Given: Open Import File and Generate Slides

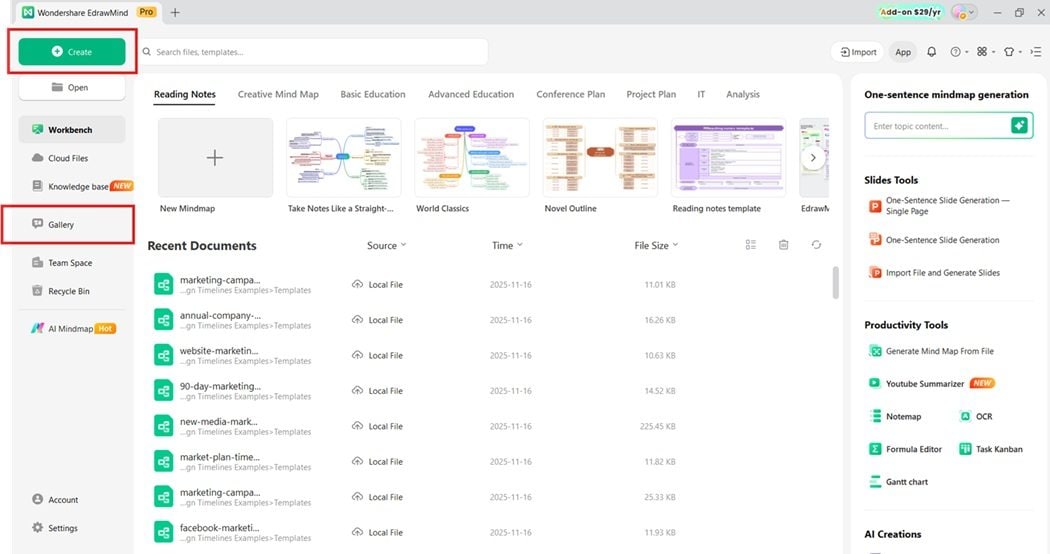Looking at the screenshot, I should point(934,273).
